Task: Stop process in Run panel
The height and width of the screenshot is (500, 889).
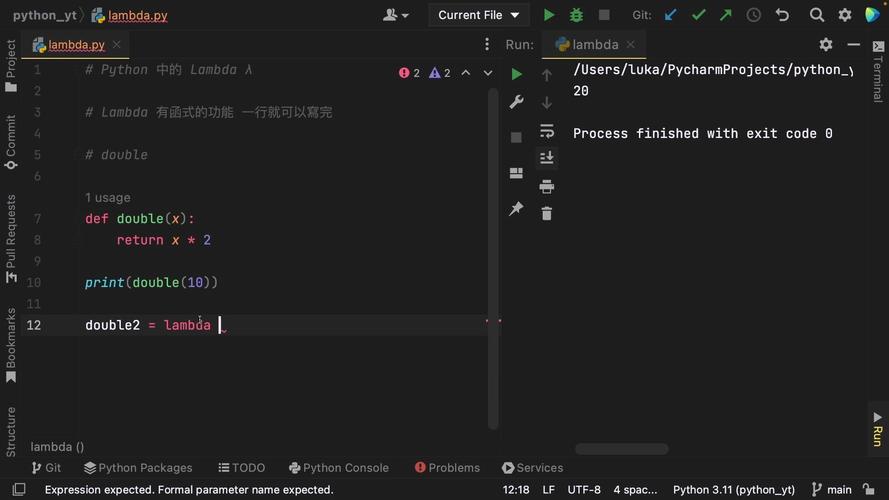Action: coord(516,137)
